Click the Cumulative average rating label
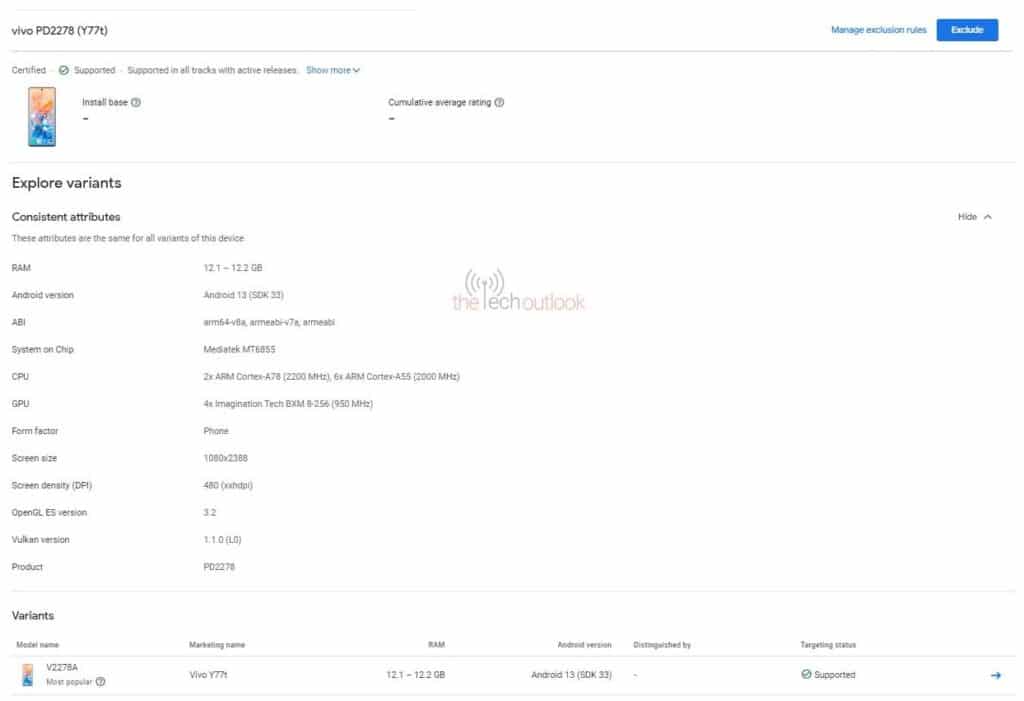This screenshot has height=701, width=1024. click(x=440, y=102)
